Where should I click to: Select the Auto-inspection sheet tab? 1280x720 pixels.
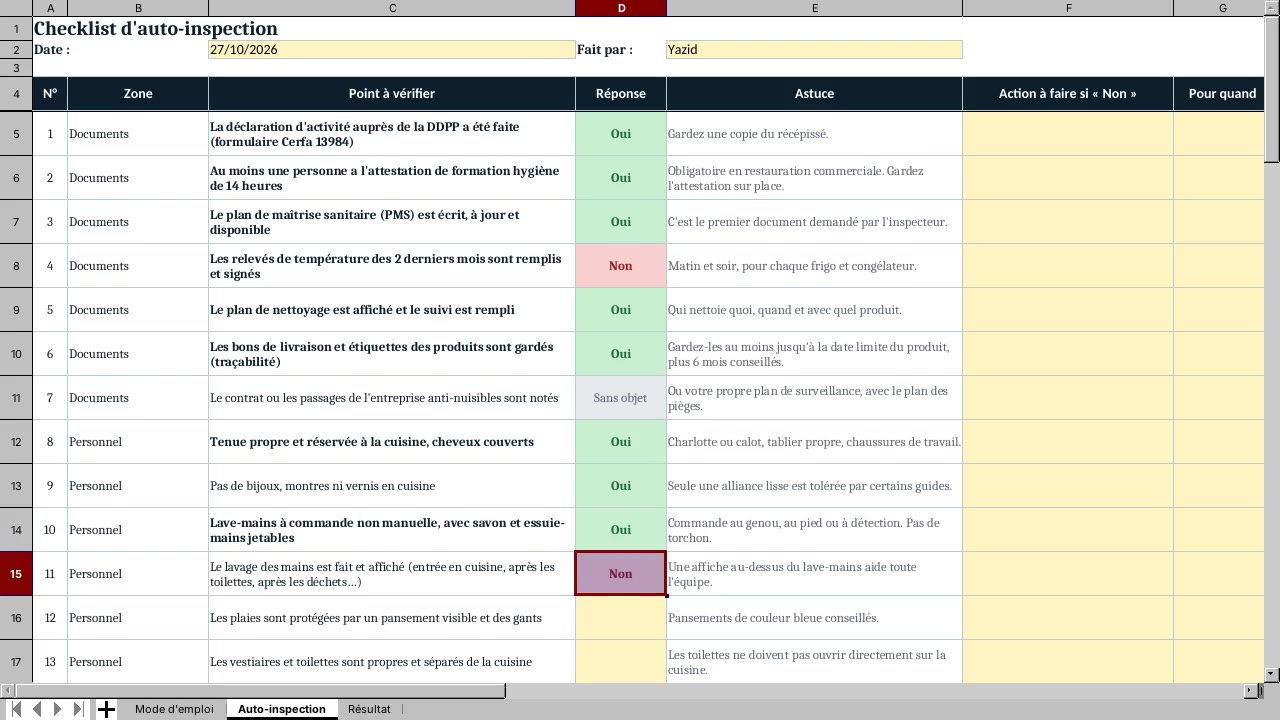[x=281, y=709]
